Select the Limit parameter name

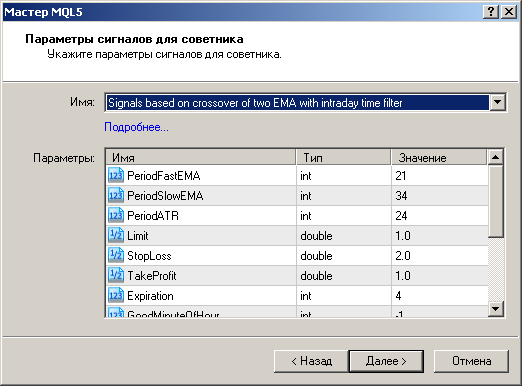138,236
